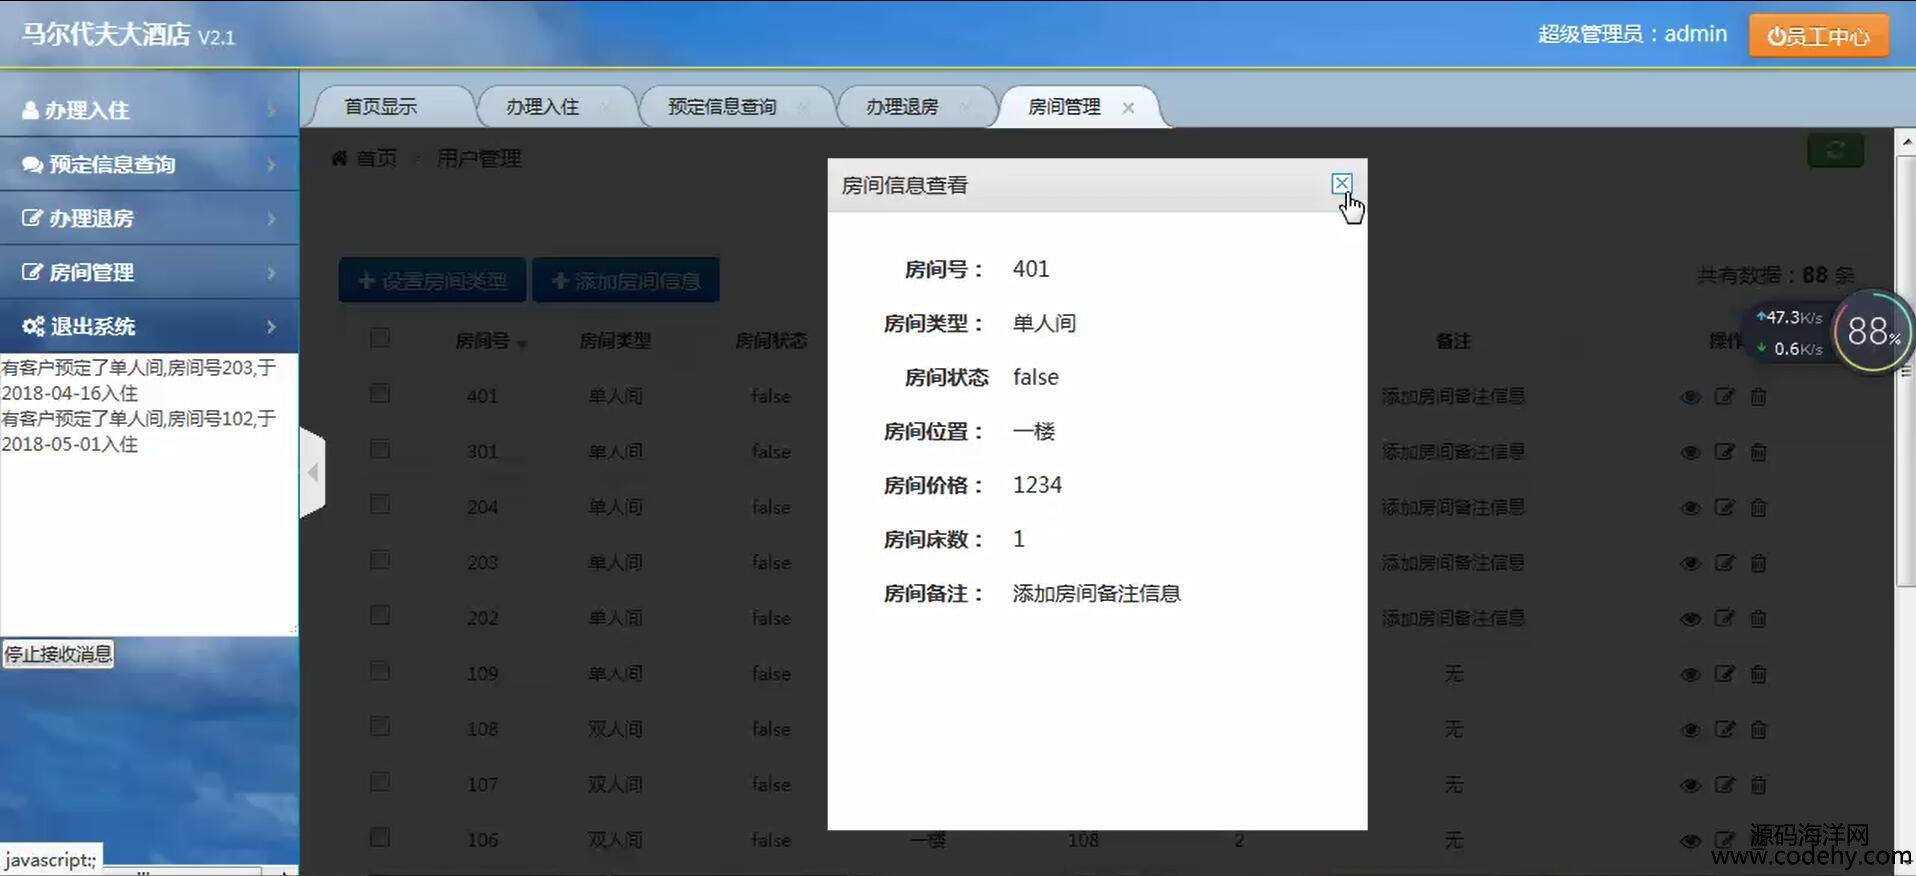
Task: Tick the checkbox for room 203
Action: pyautogui.click(x=380, y=560)
